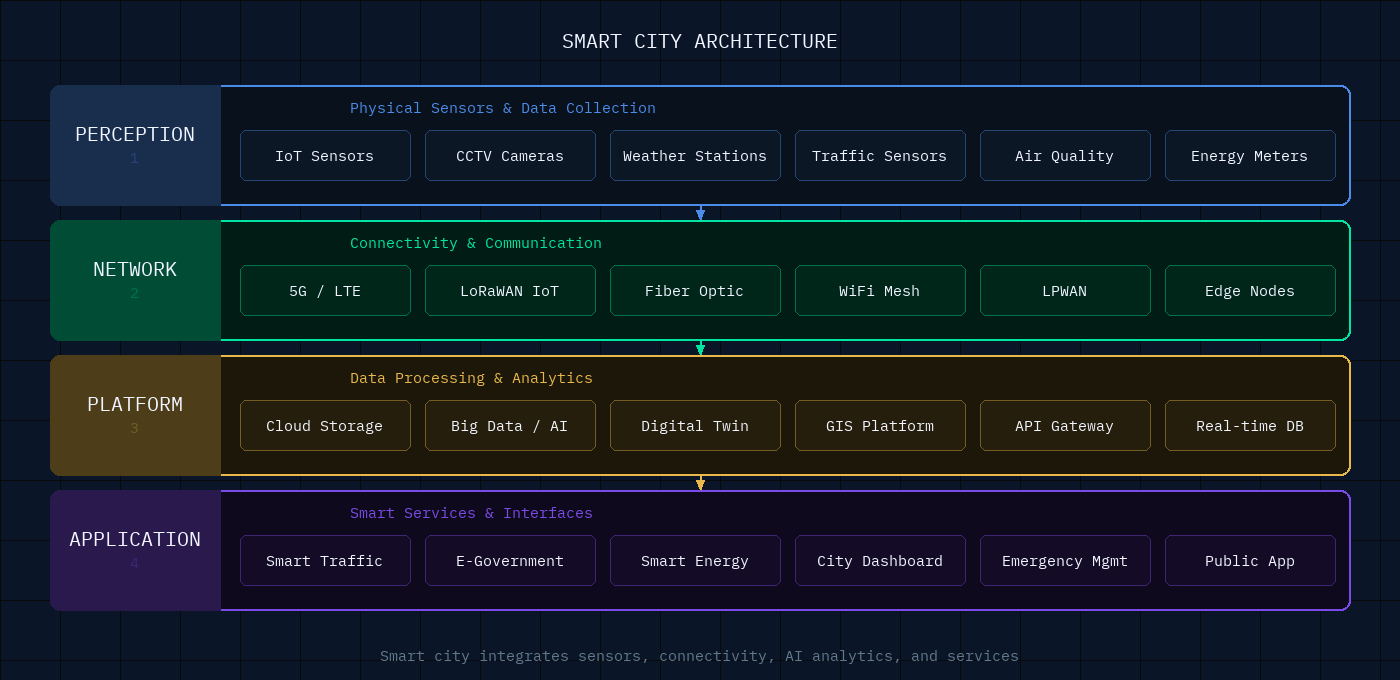Click the Real-time DB component
Image resolution: width=1400 pixels, height=680 pixels.
(x=1250, y=426)
